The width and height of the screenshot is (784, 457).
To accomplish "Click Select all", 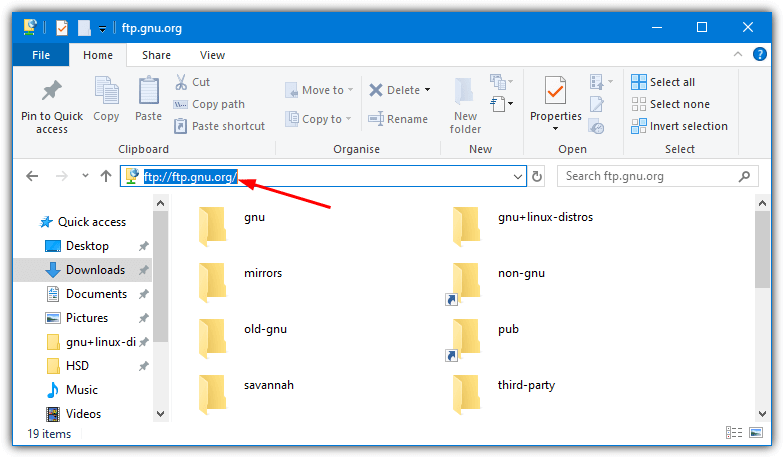I will coord(663,82).
